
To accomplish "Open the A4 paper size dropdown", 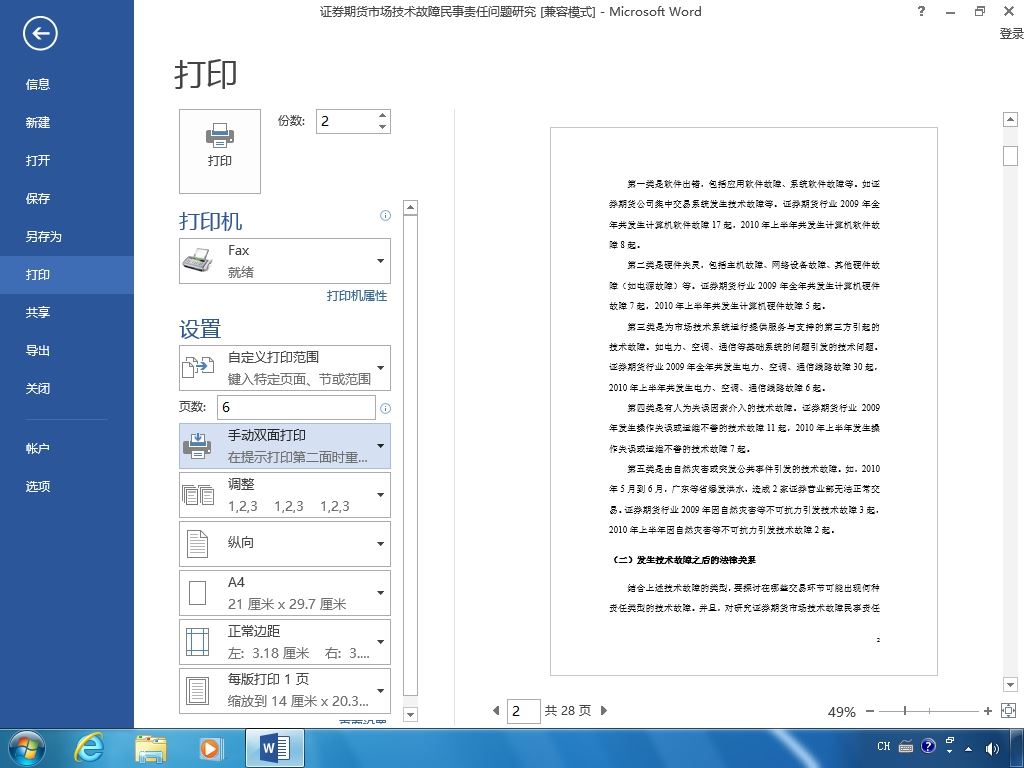I will (285, 593).
